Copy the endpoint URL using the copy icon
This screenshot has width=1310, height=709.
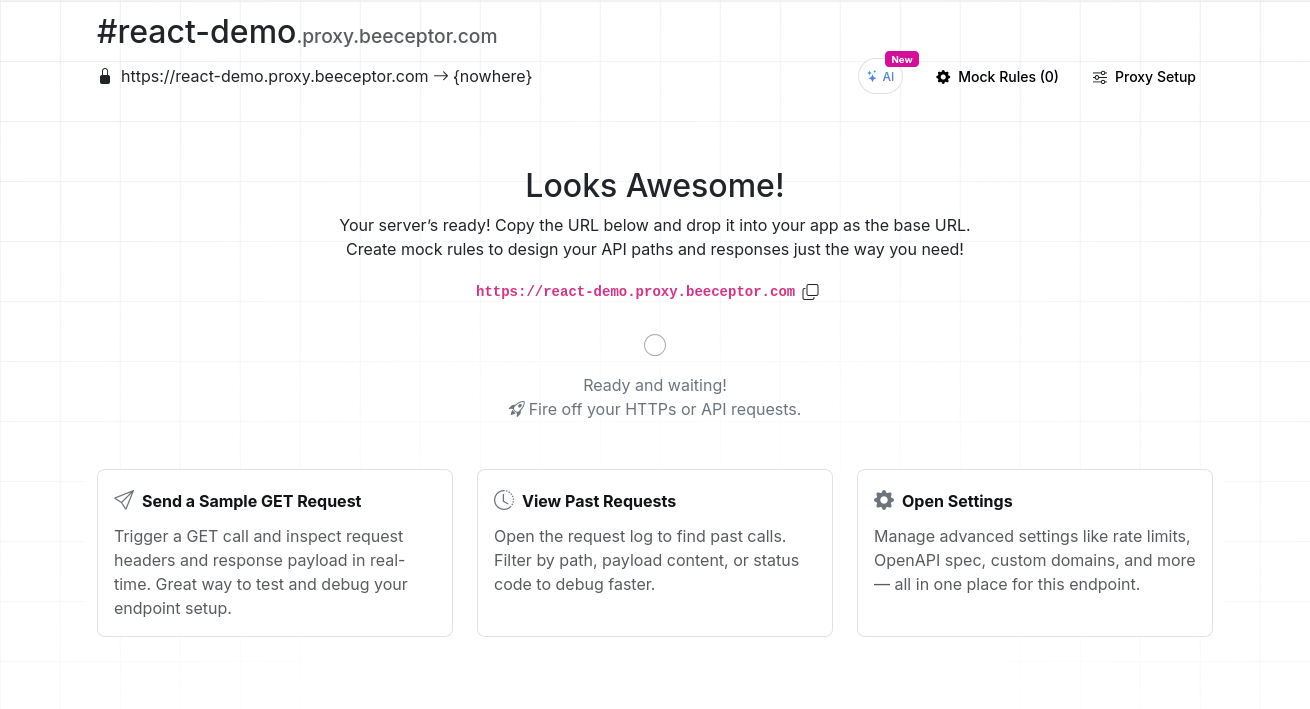pyautogui.click(x=810, y=291)
